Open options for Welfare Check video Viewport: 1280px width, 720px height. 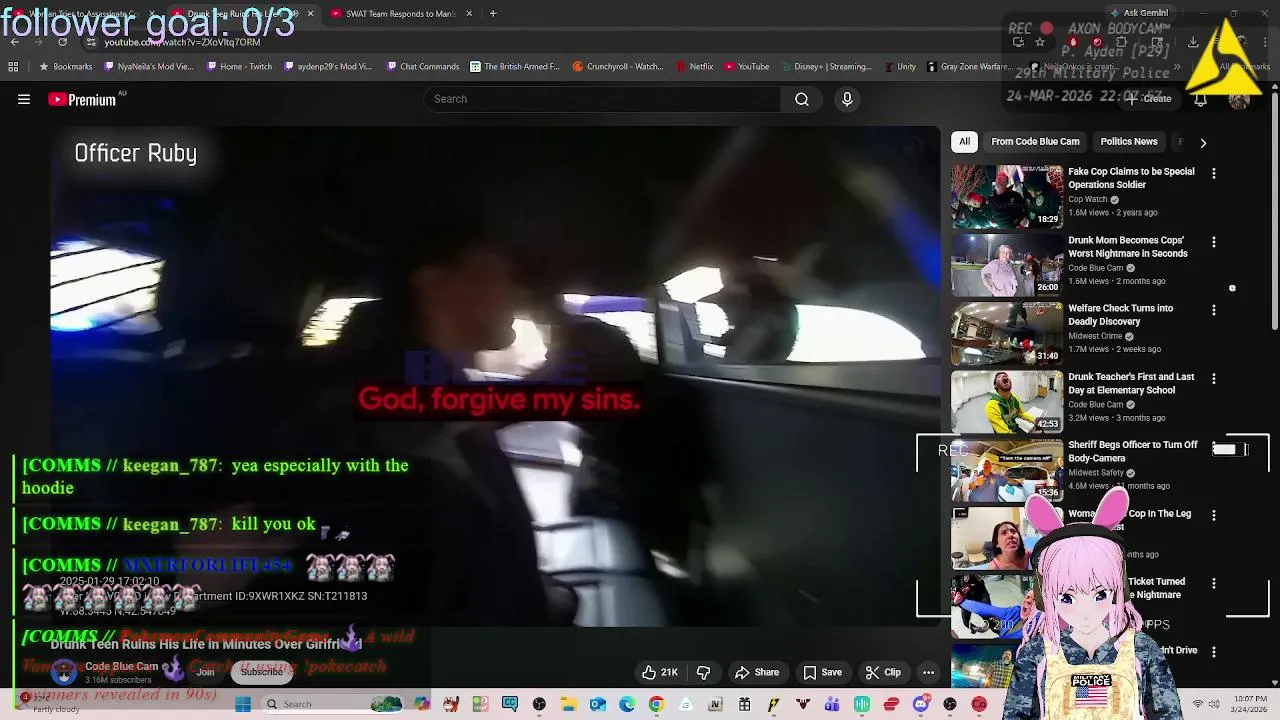pyautogui.click(x=1214, y=310)
